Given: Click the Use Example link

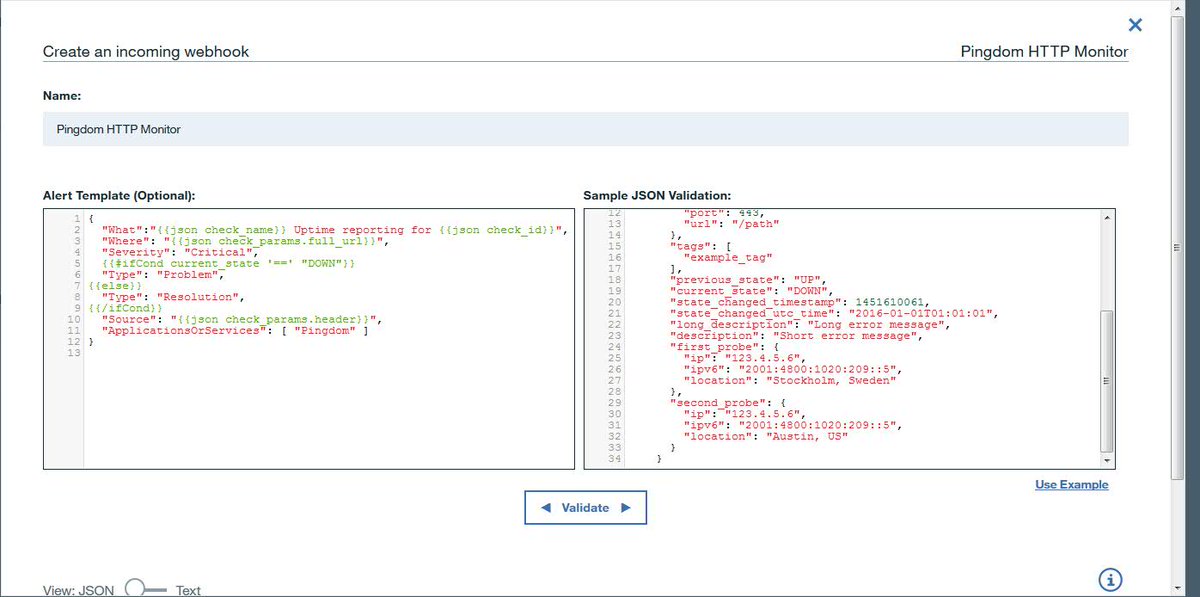Looking at the screenshot, I should (1071, 484).
